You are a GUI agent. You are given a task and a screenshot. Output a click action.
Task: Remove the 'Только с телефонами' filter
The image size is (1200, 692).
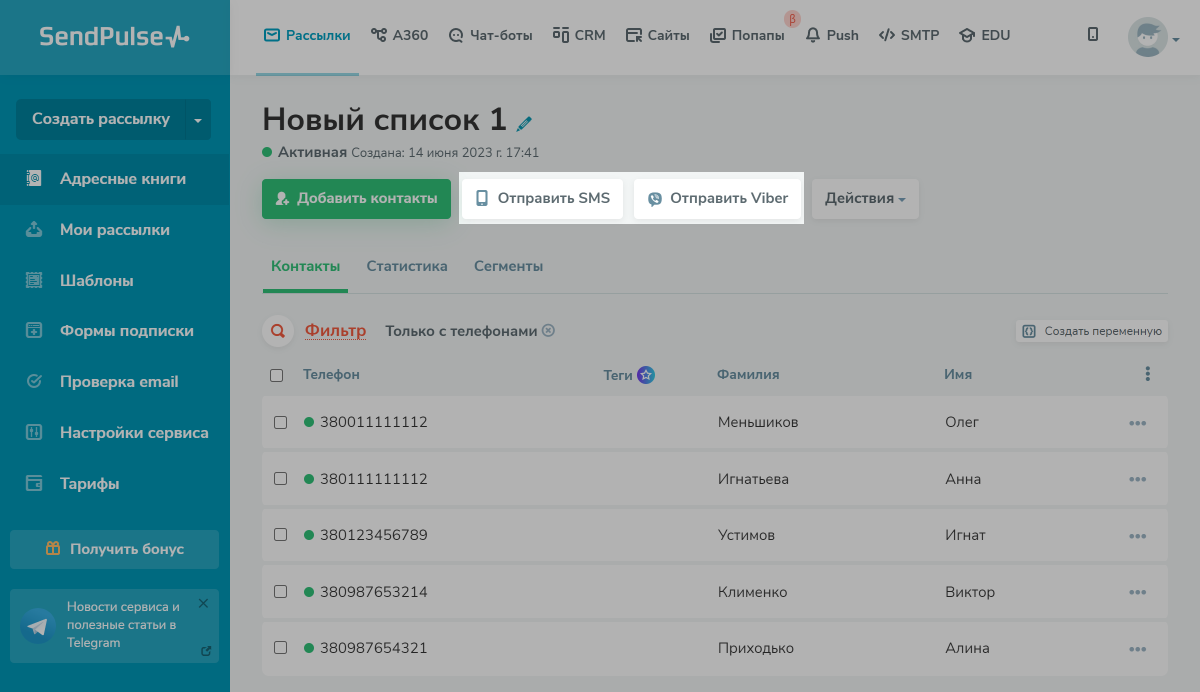click(x=548, y=331)
